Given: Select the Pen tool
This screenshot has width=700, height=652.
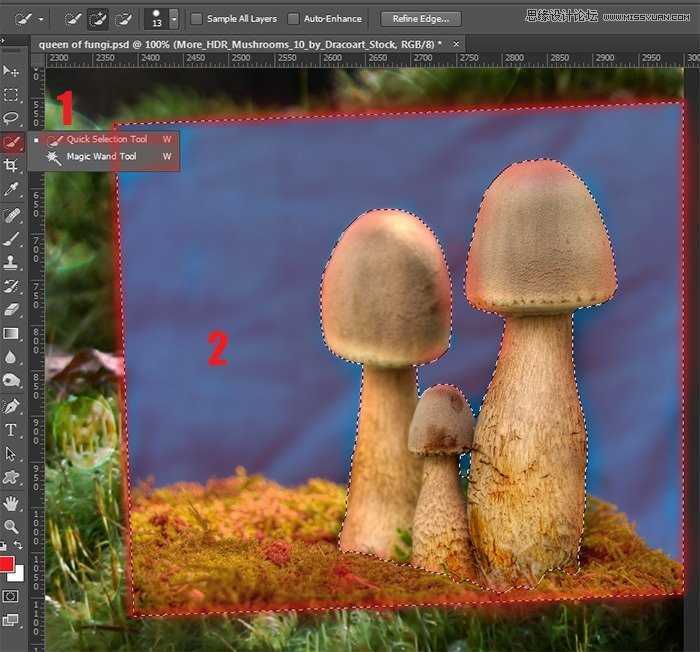Looking at the screenshot, I should (11, 406).
